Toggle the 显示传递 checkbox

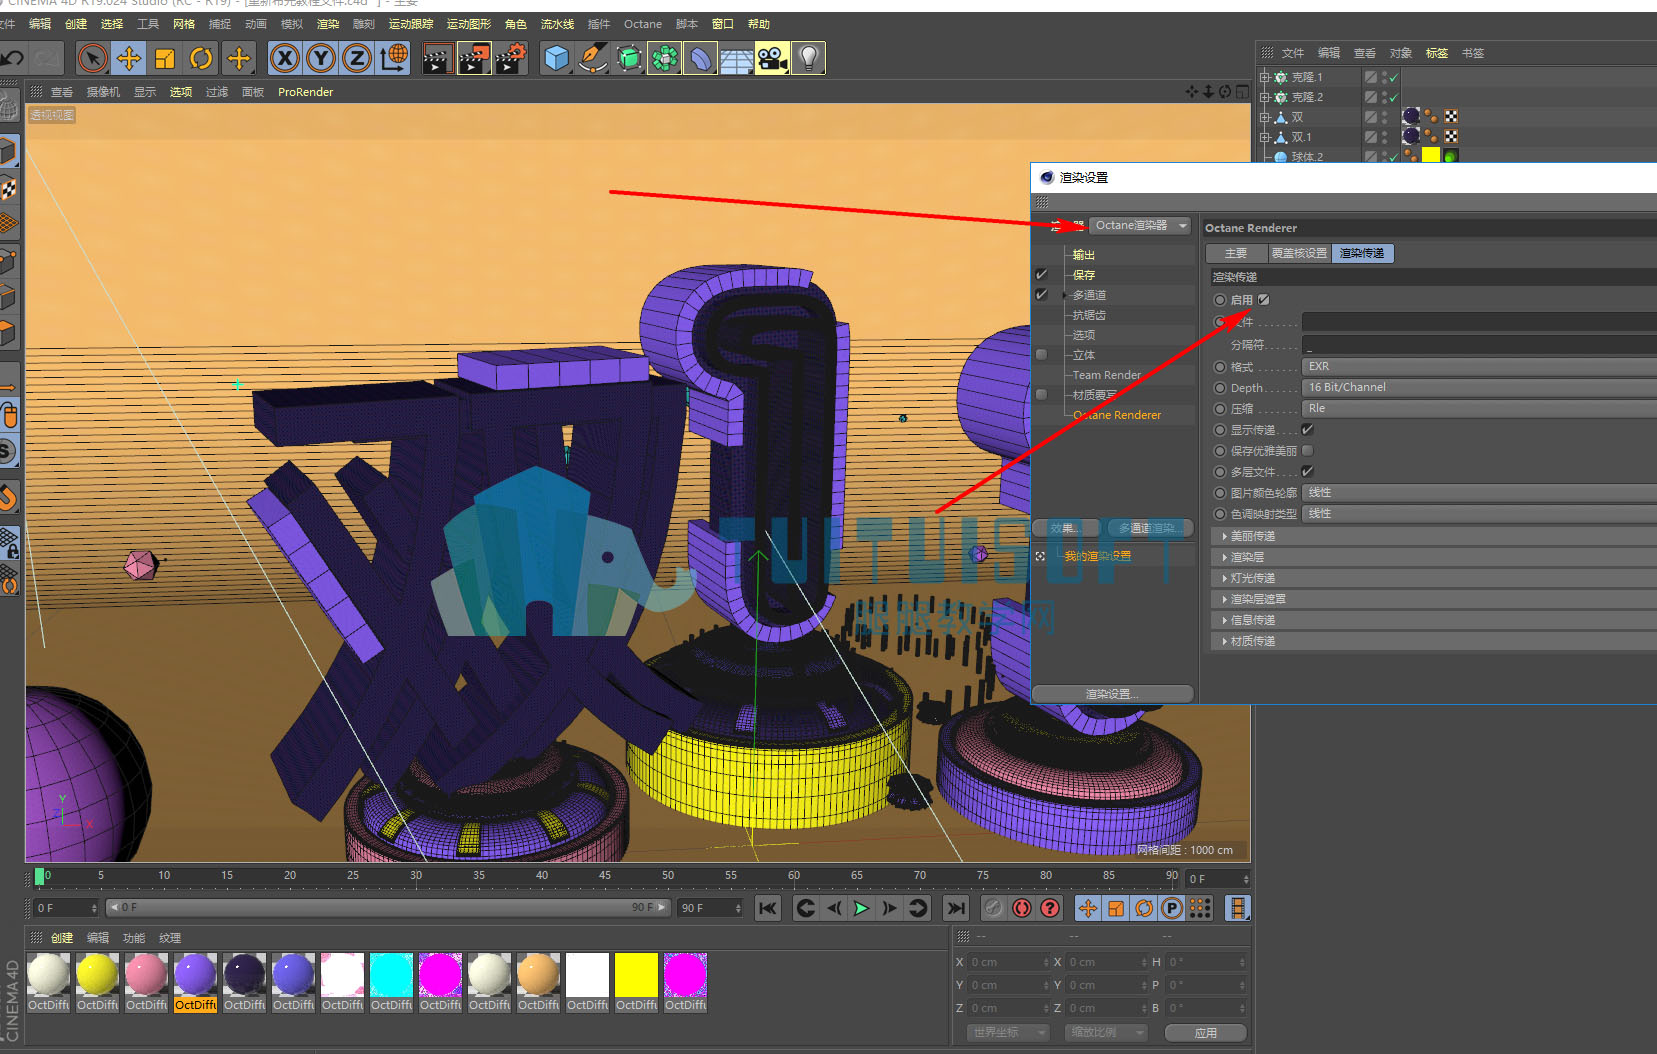tap(1307, 429)
